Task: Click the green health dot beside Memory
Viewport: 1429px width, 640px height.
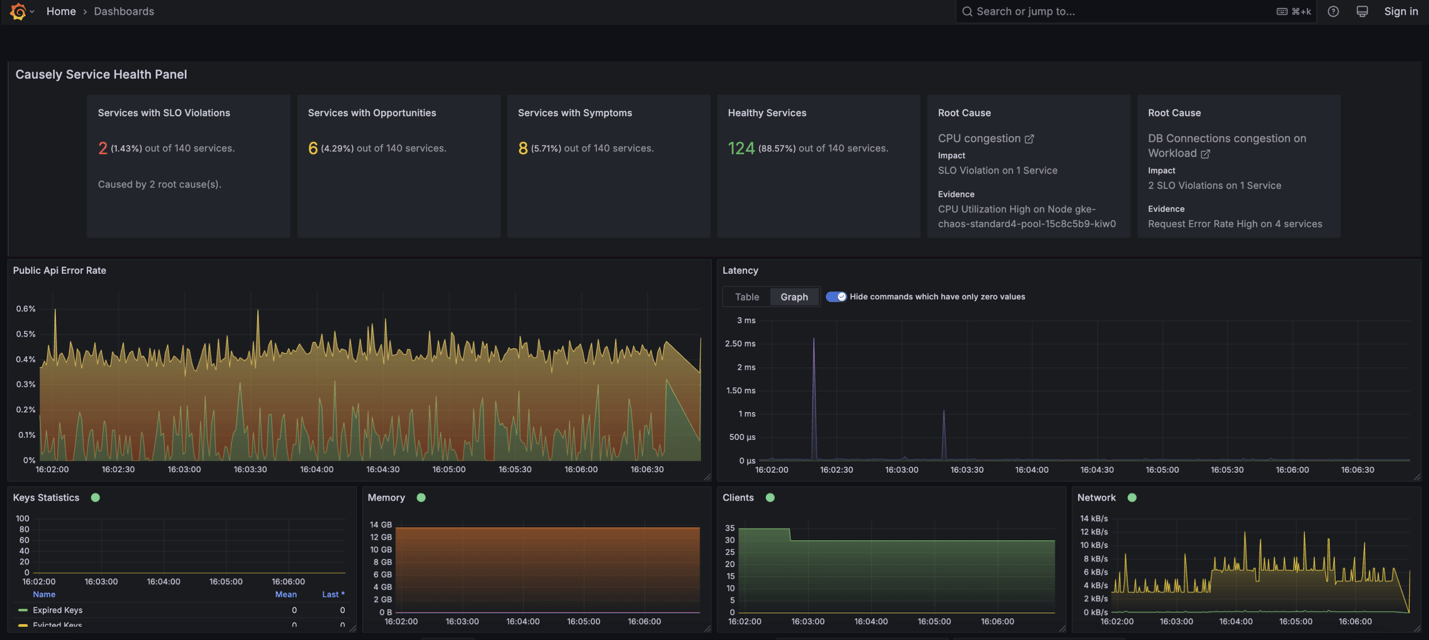Action: tap(421, 497)
